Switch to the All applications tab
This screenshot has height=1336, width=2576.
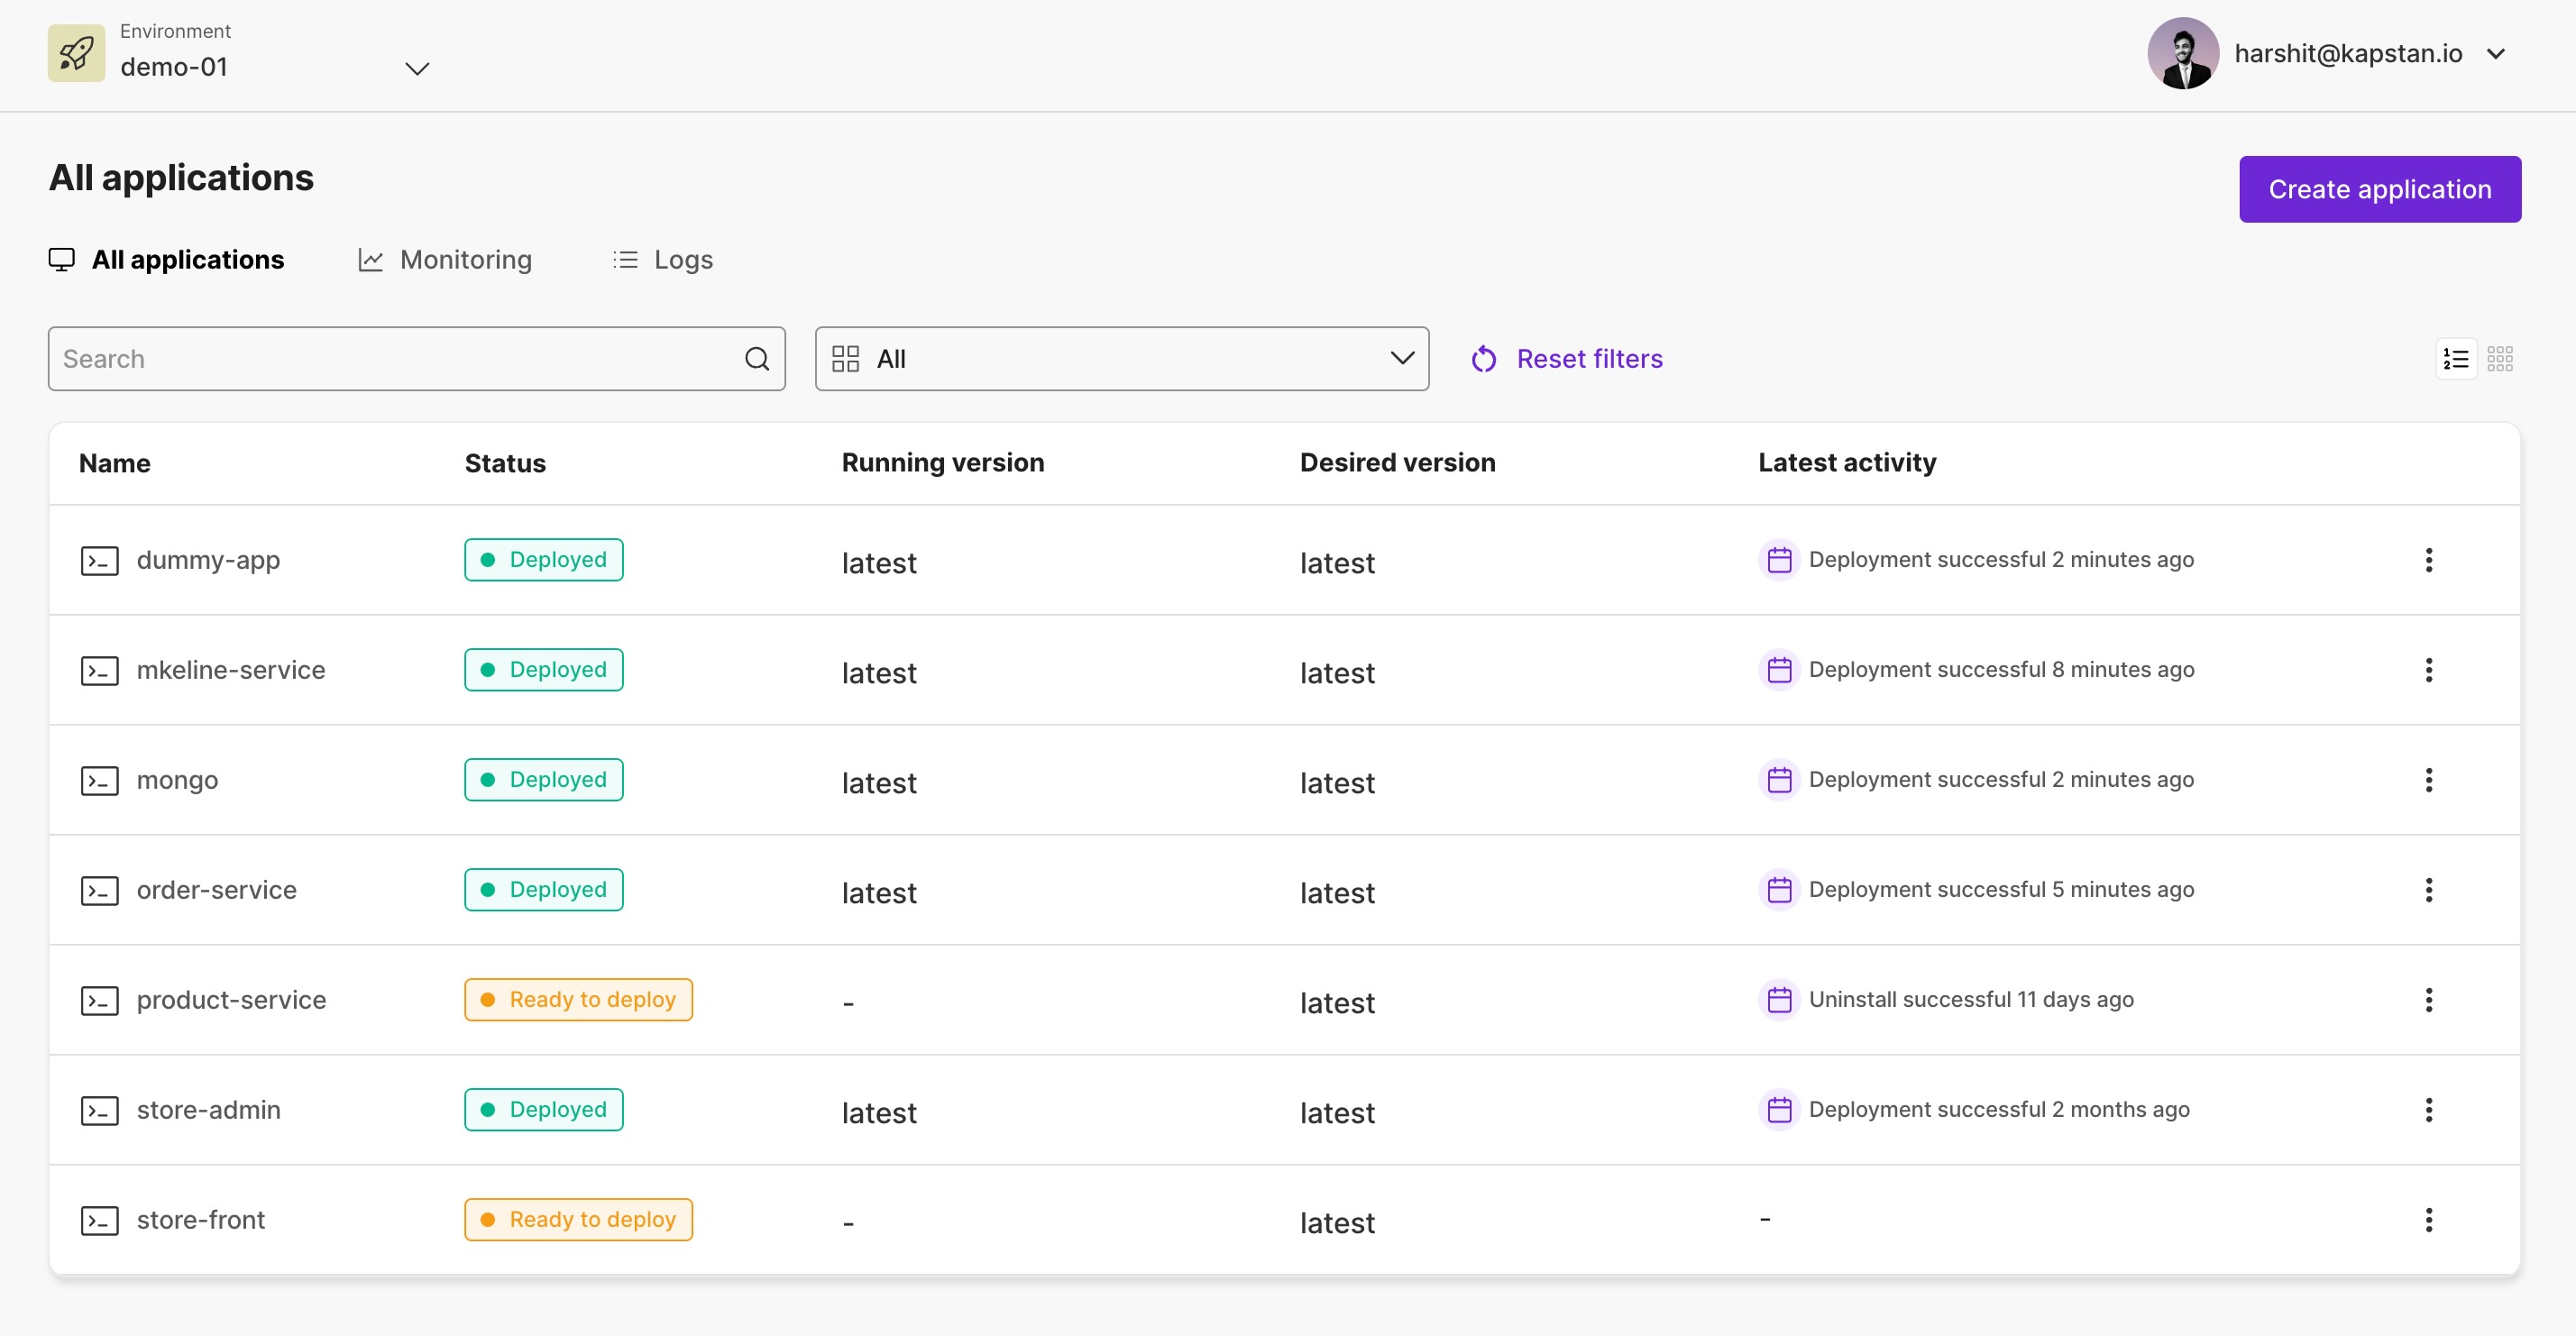[167, 260]
